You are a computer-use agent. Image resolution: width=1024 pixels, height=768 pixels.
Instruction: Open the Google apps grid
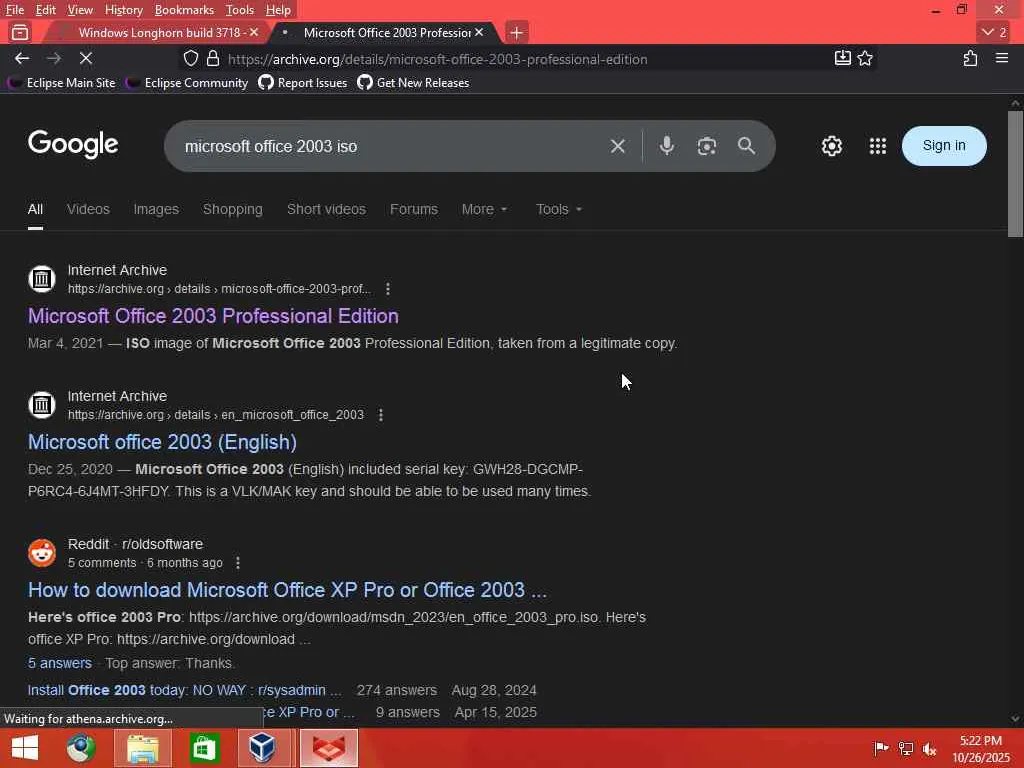click(878, 146)
